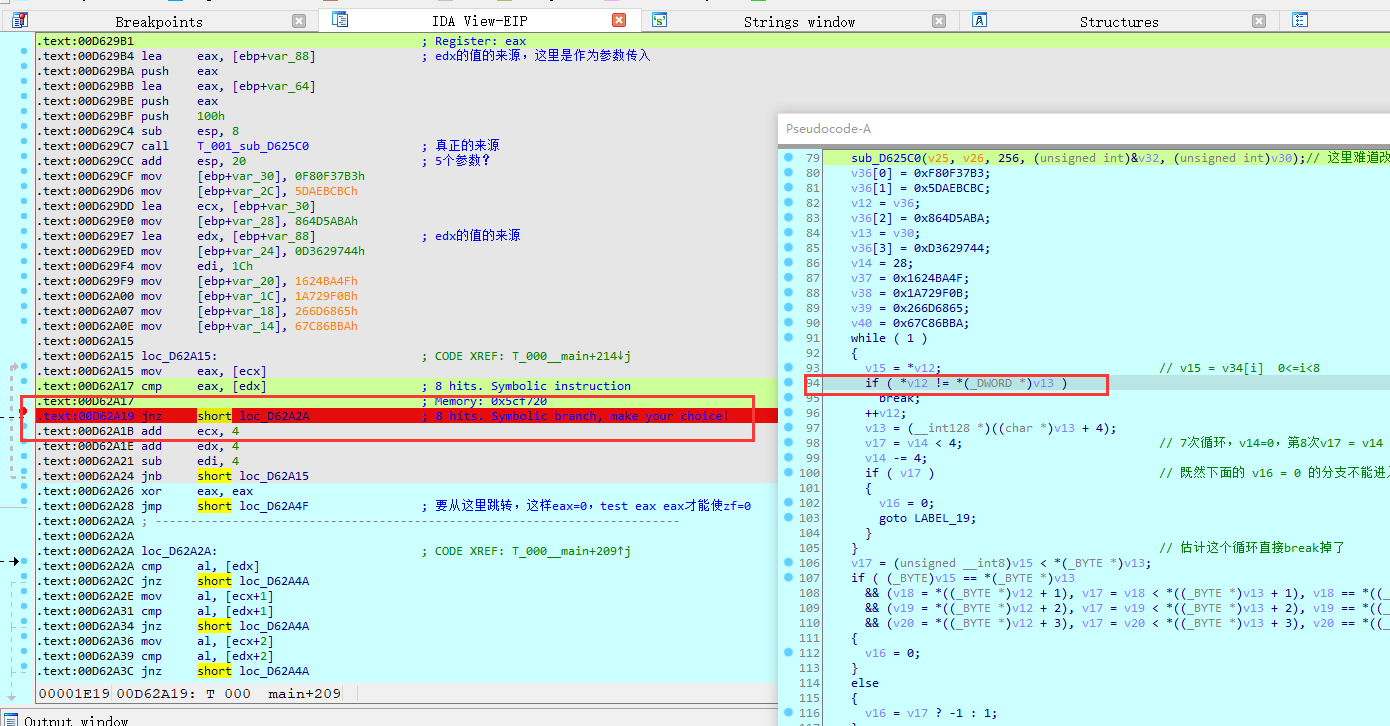Image resolution: width=1390 pixels, height=726 pixels.
Task: Click the IDA View-EIP tab icon
Action: click(340, 20)
